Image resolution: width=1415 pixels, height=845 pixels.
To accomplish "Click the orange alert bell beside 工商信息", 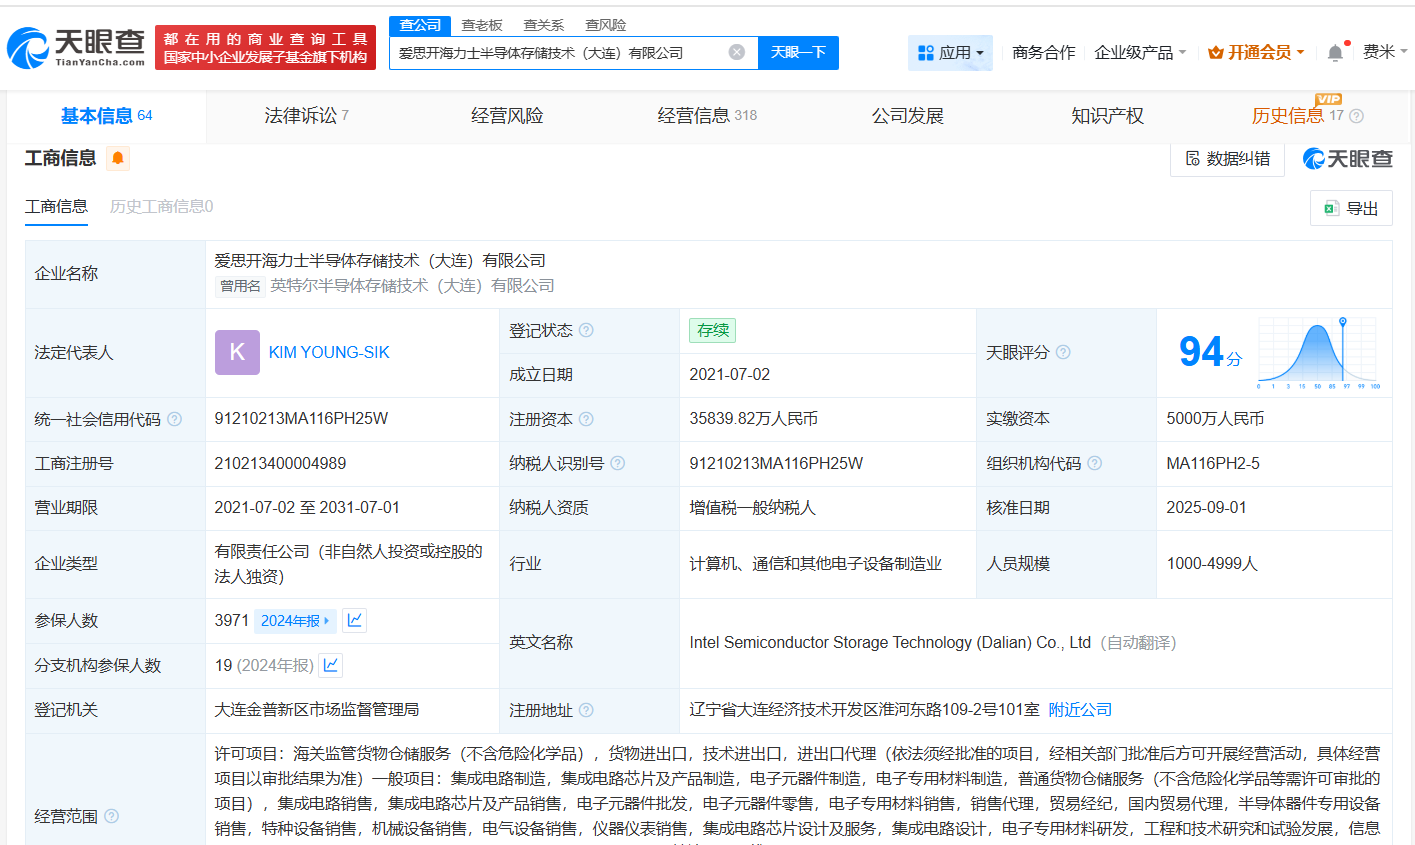I will point(118,158).
